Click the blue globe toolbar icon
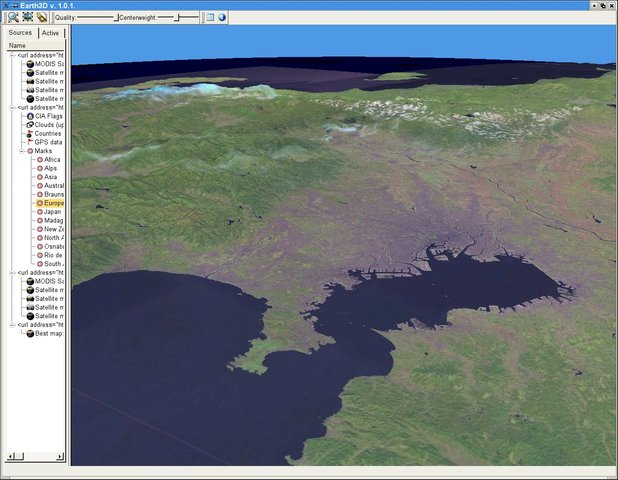618x480 pixels. (222, 17)
